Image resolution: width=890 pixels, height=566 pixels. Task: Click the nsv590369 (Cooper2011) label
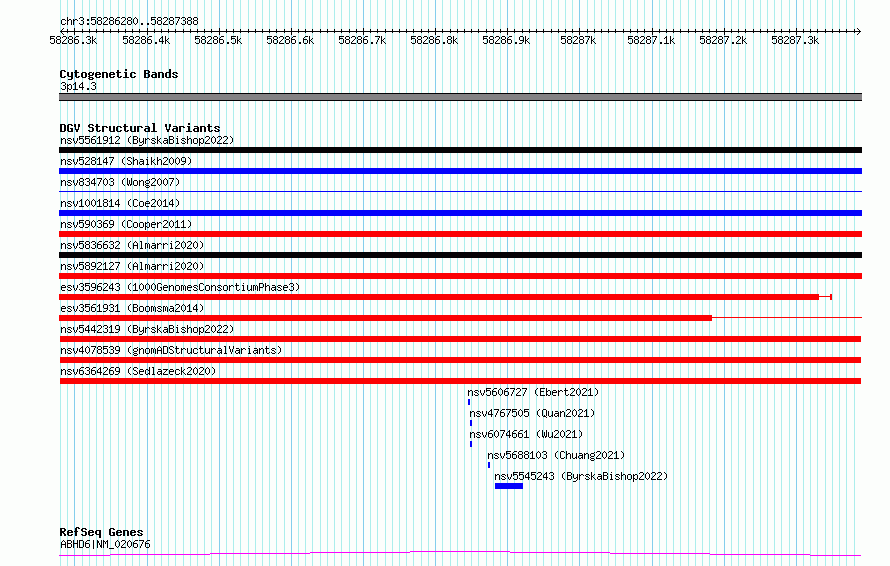point(126,224)
